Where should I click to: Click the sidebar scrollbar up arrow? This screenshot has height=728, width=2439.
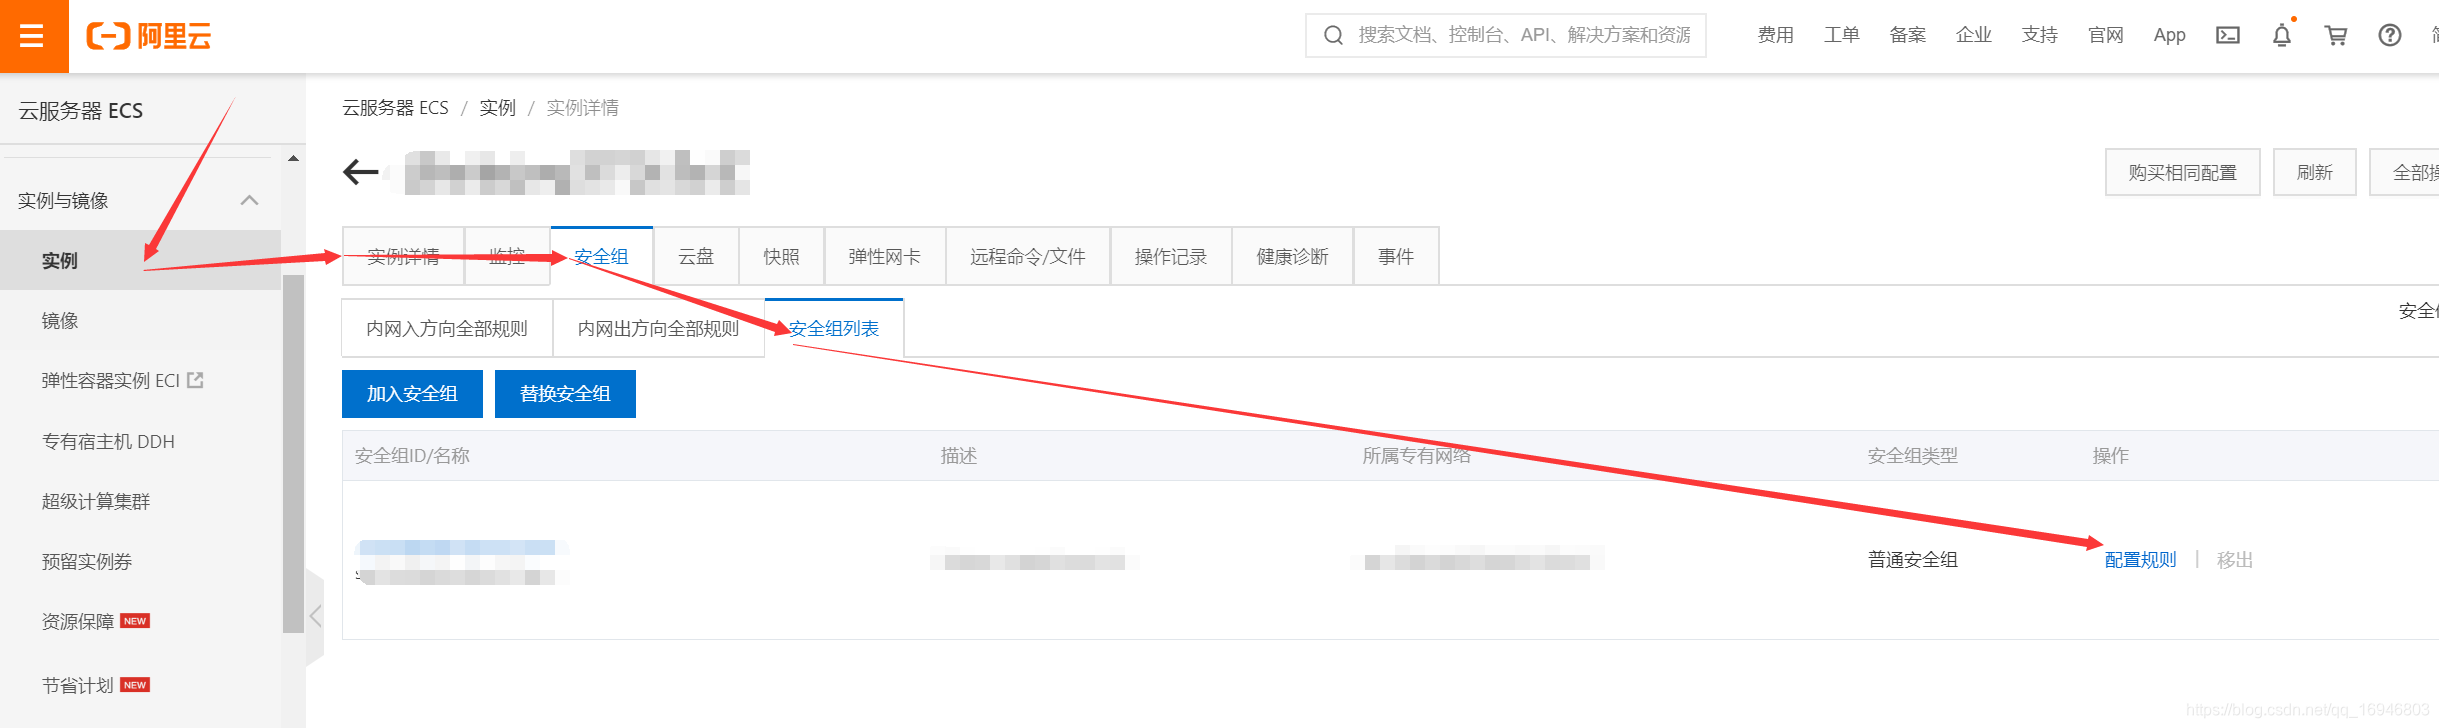pyautogui.click(x=293, y=158)
